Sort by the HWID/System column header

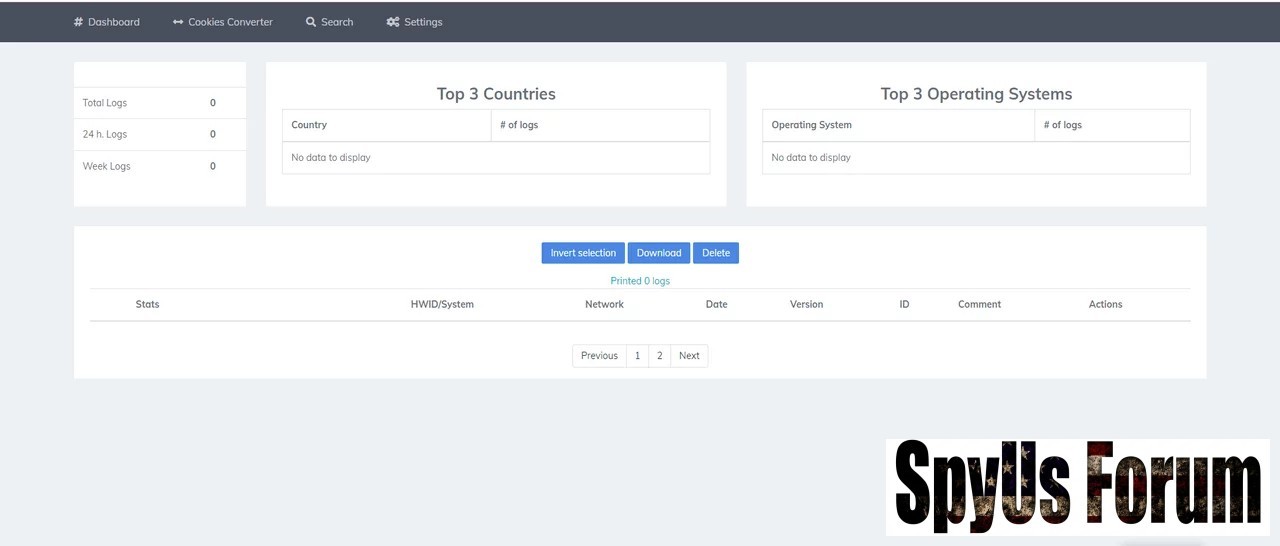point(442,304)
